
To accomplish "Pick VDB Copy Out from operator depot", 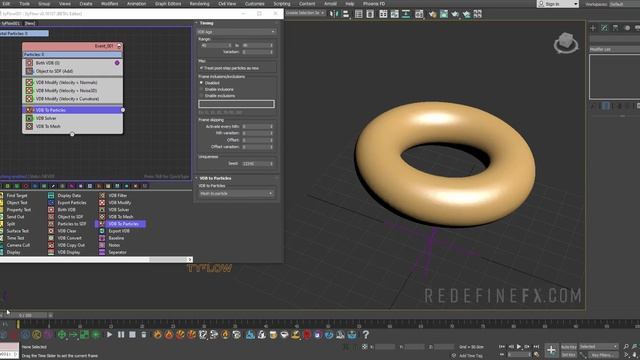I will point(67,245).
